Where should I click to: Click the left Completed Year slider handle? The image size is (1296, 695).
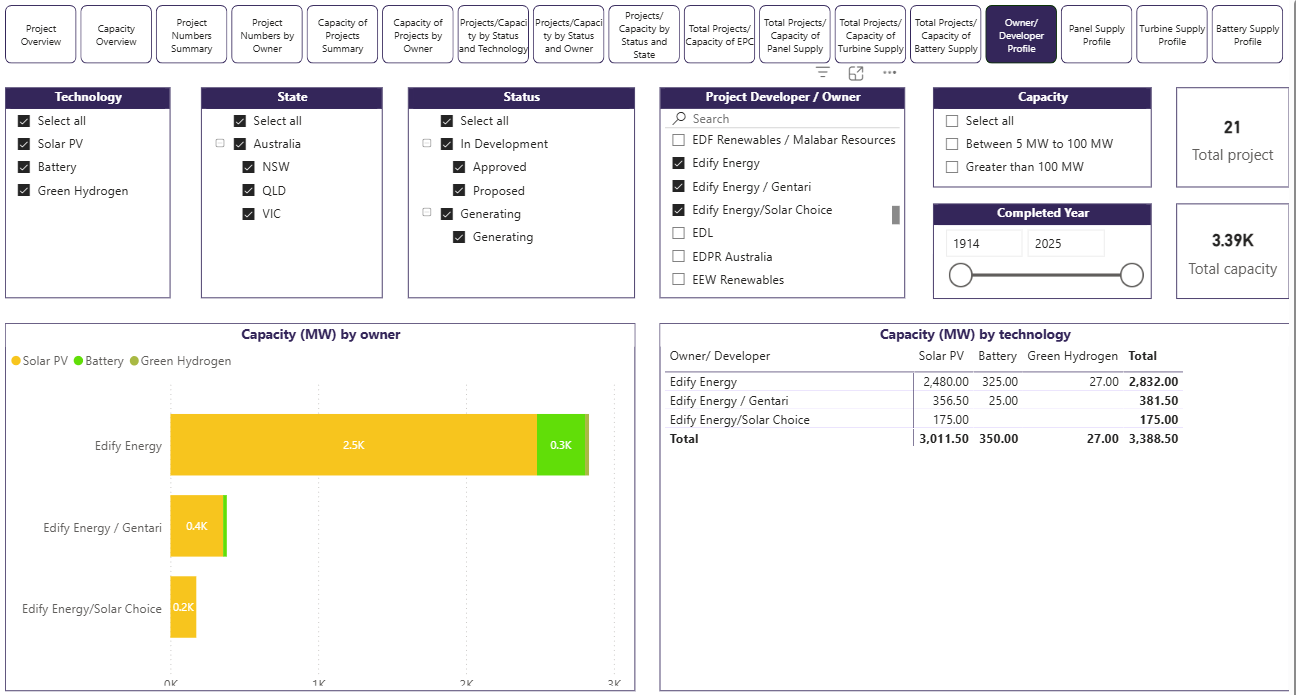coord(961,275)
